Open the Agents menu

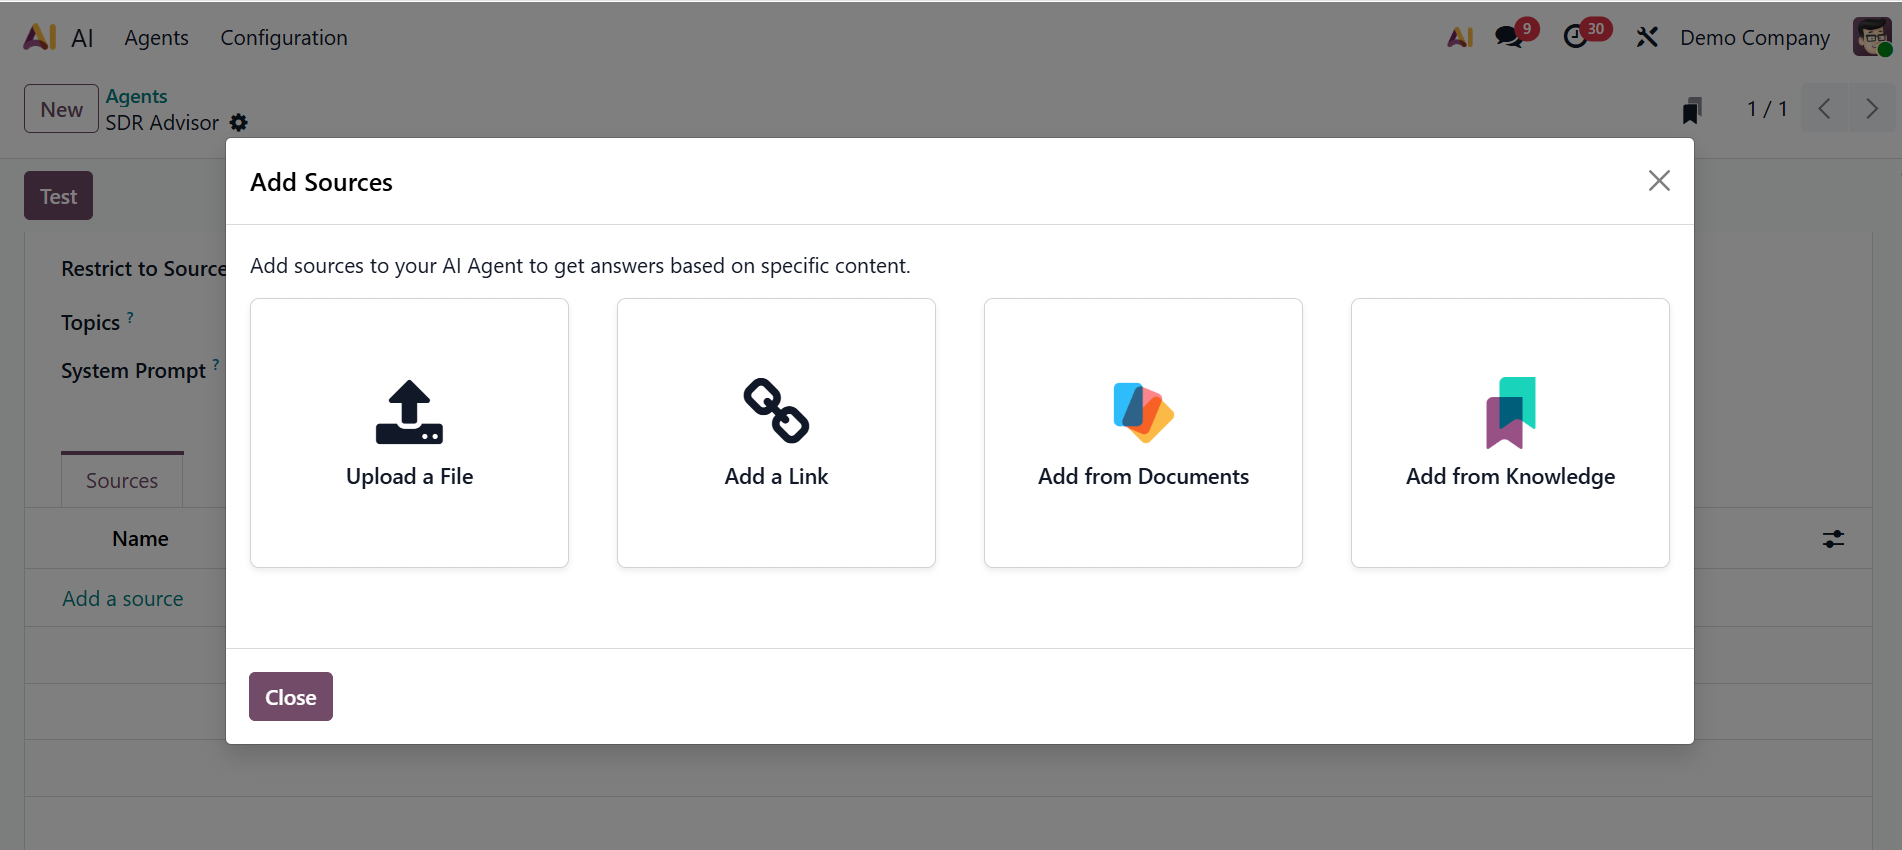point(156,38)
